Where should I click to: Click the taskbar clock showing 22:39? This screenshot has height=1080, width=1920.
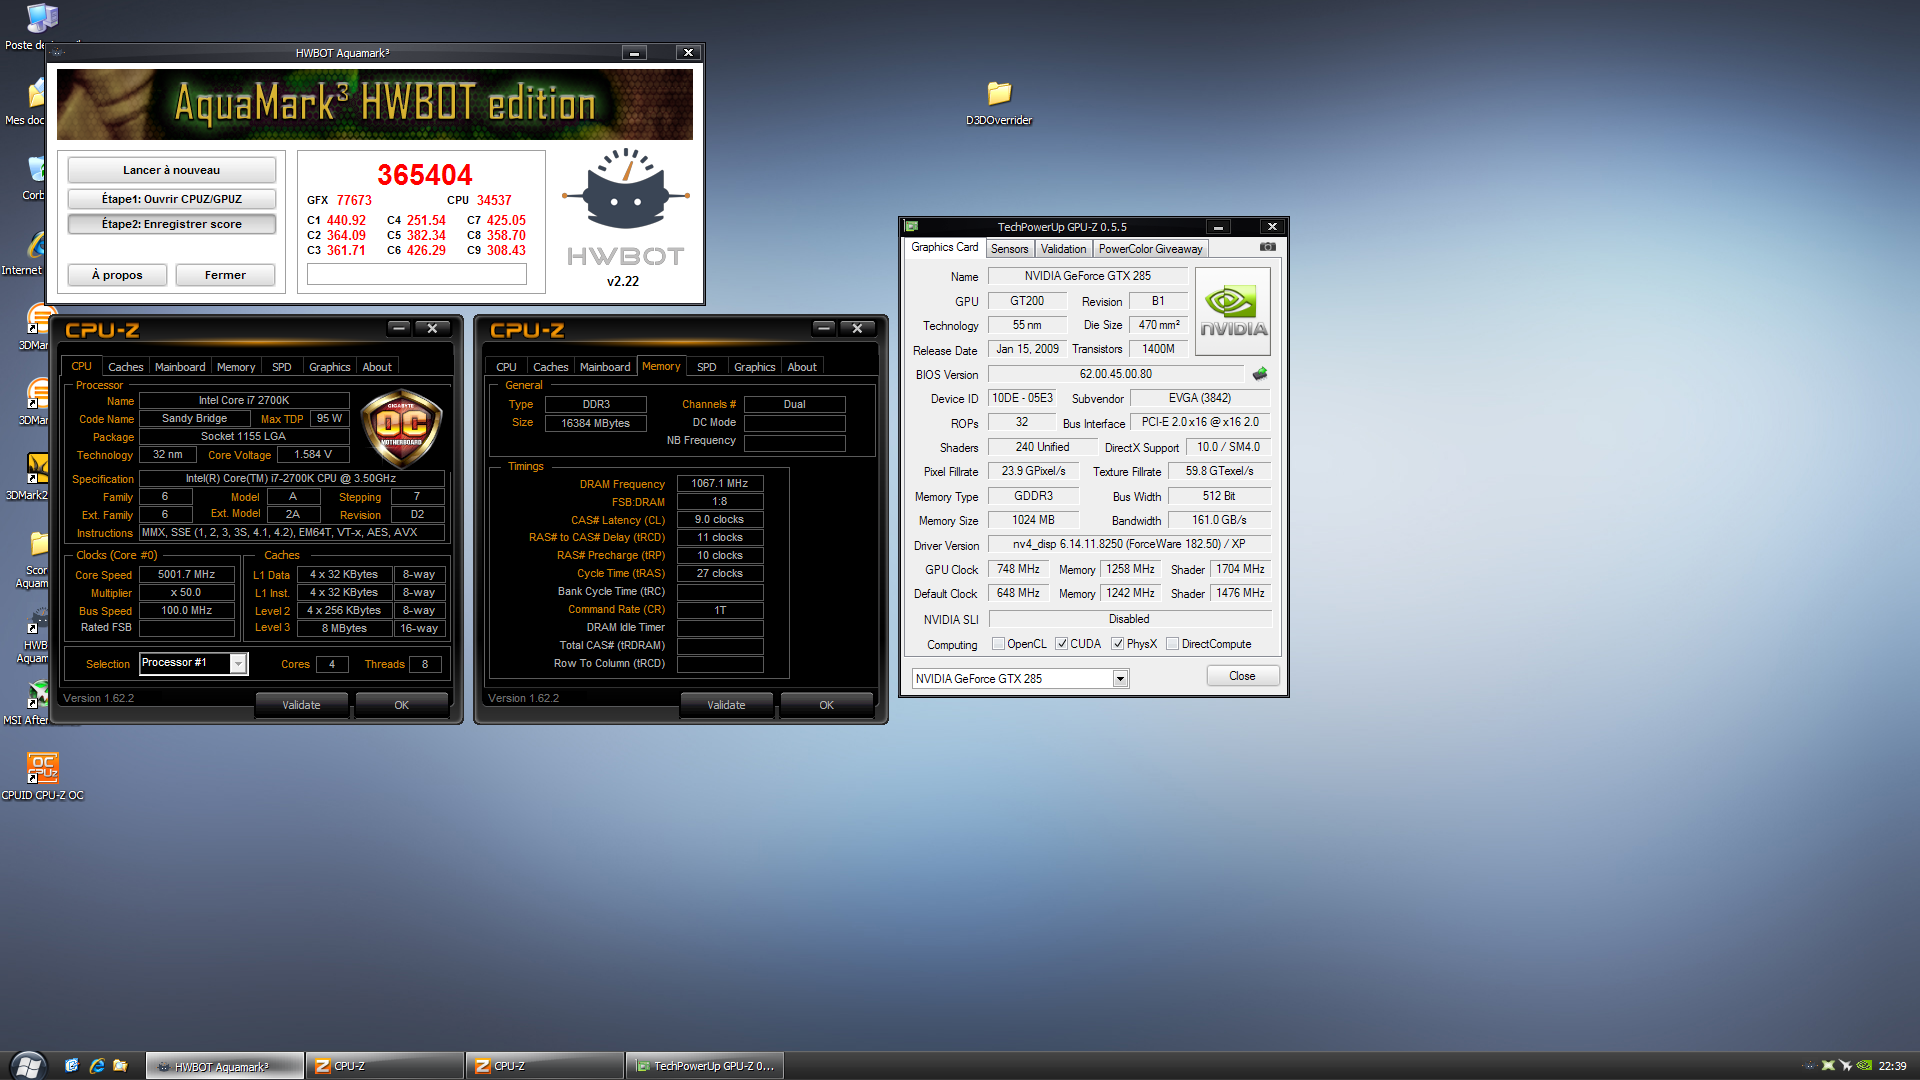(1892, 1066)
